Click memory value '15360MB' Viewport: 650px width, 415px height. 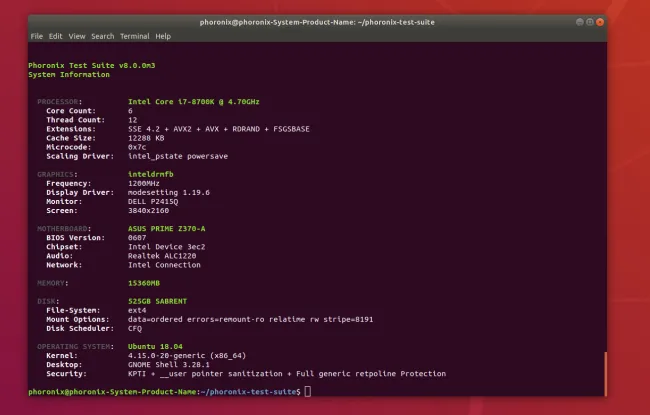(x=144, y=283)
